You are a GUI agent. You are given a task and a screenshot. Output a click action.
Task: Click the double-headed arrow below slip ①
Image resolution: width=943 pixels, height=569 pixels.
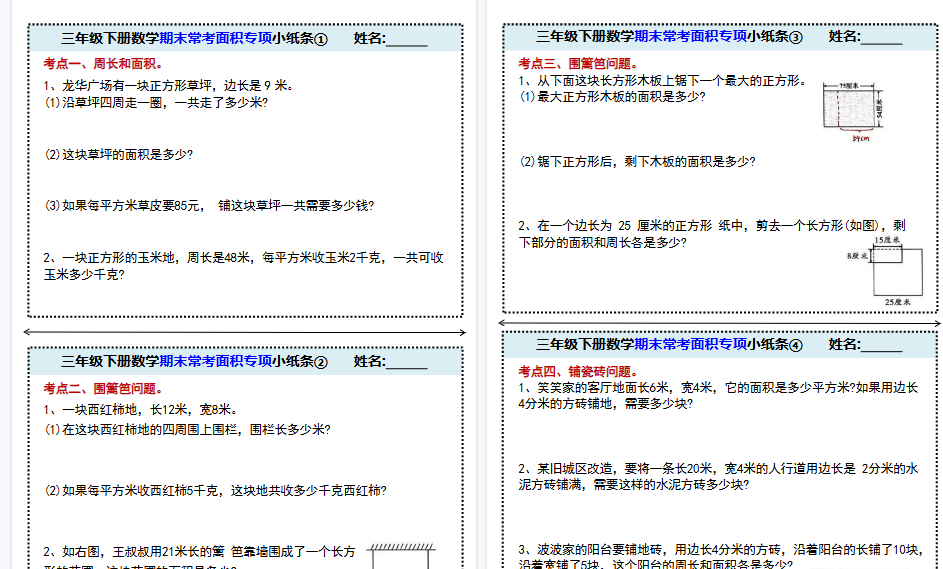[x=245, y=332]
